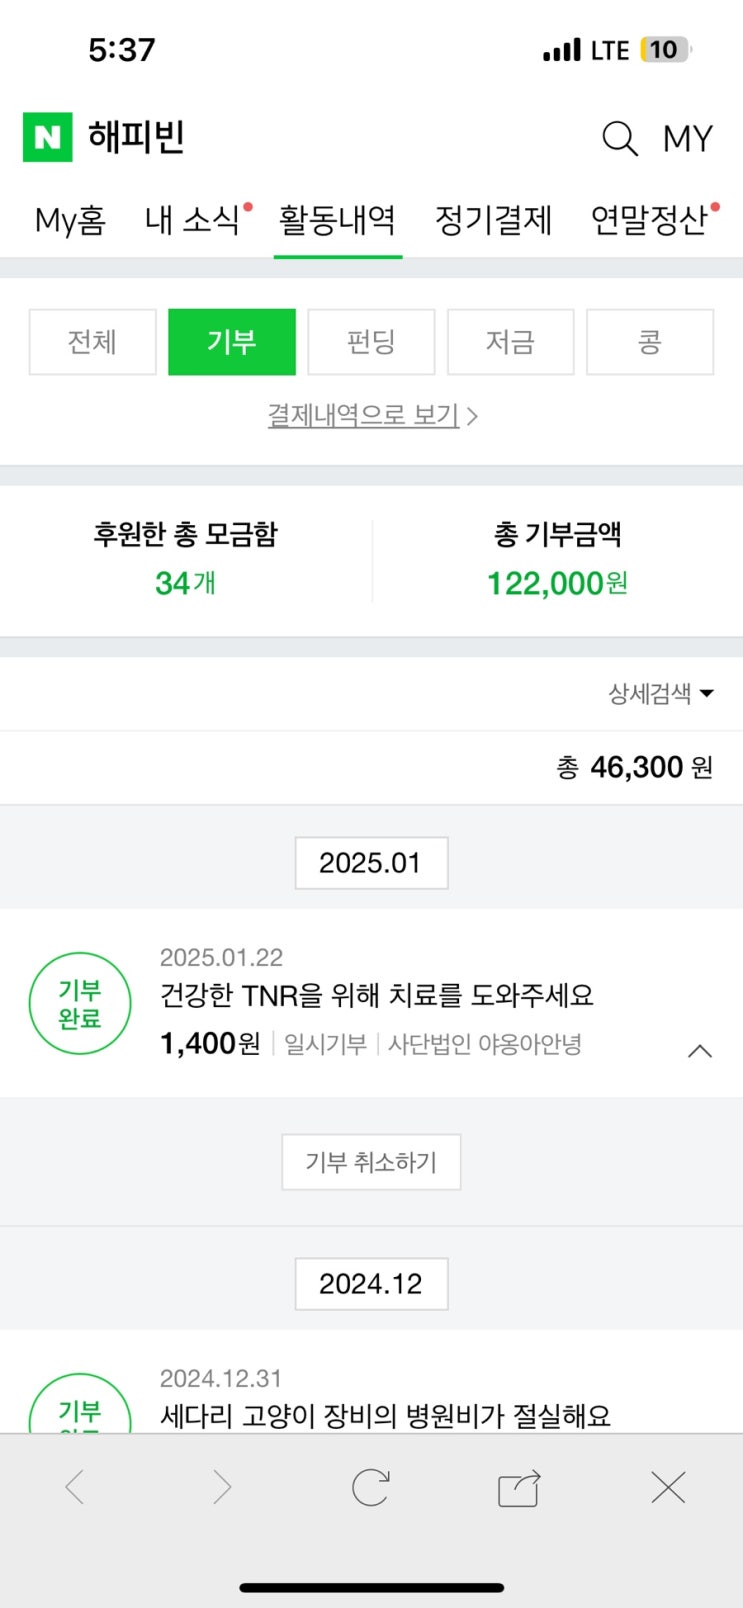743x1608 pixels.
Task: Open the 건강한 TNR을 위해 donation title
Action: point(377,995)
